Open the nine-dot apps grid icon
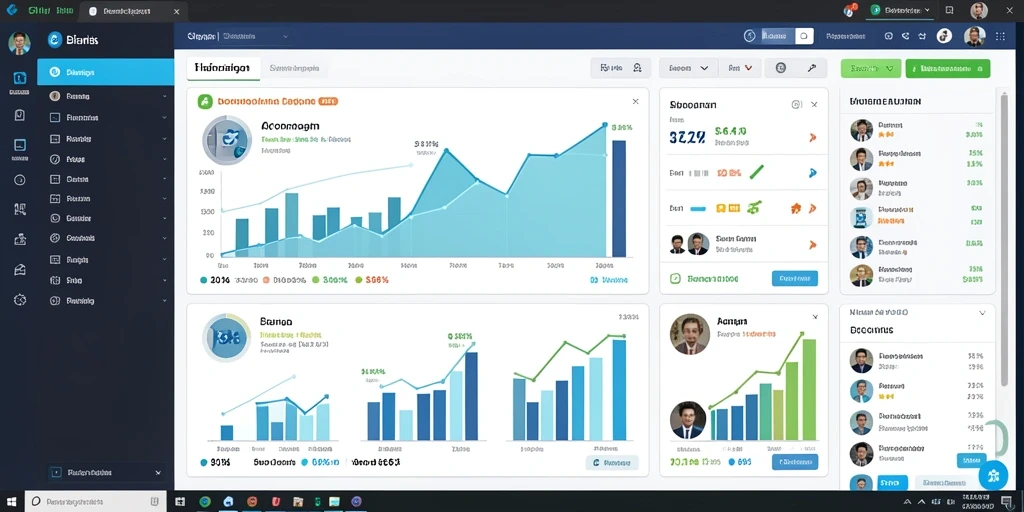The height and width of the screenshot is (512, 1024). [x=1000, y=37]
